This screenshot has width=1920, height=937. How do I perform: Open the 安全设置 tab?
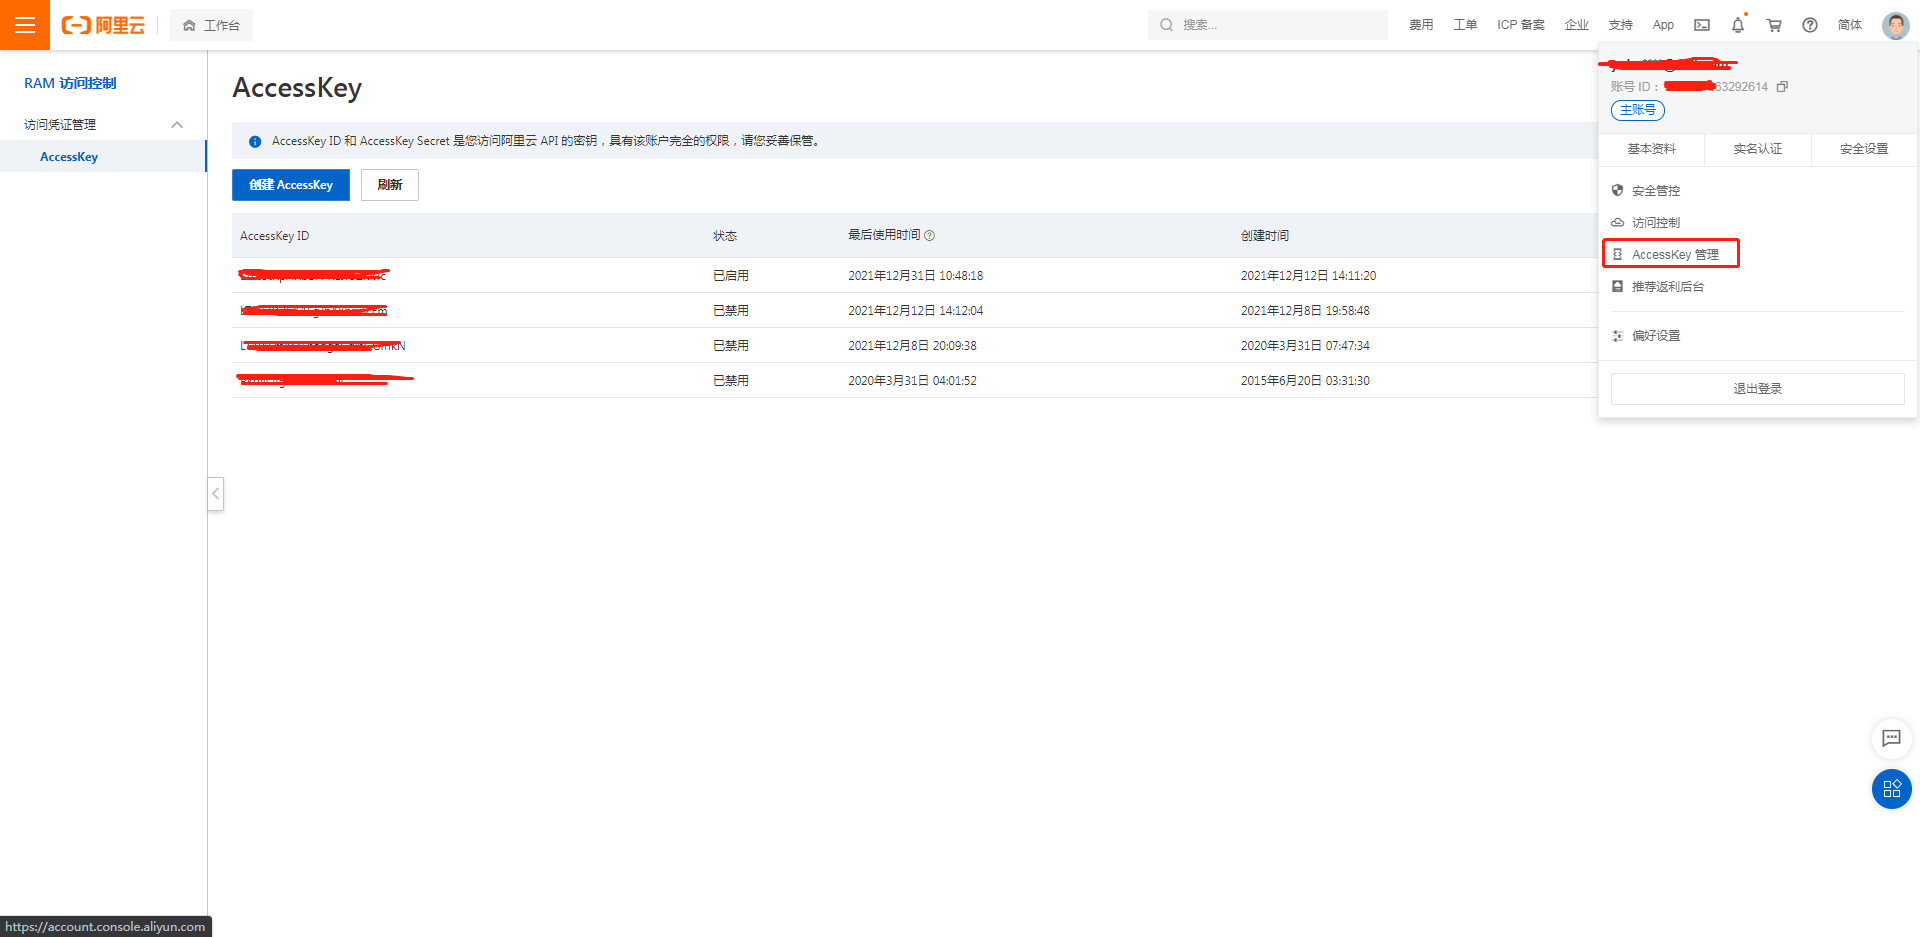click(x=1864, y=149)
